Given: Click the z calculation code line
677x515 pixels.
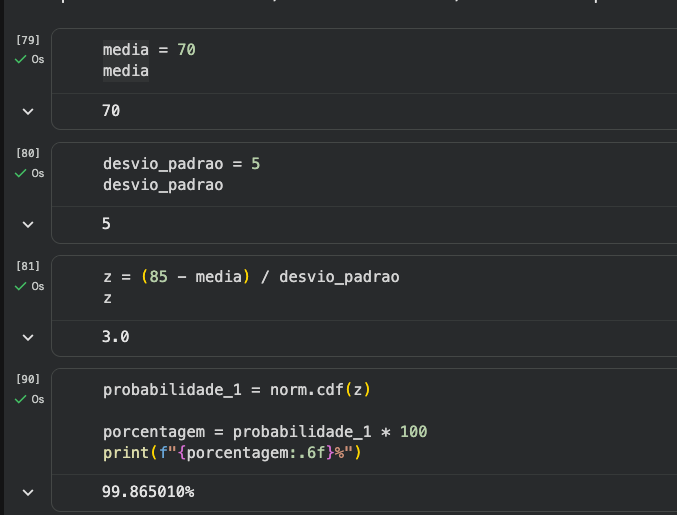Looking at the screenshot, I should (x=250, y=276).
